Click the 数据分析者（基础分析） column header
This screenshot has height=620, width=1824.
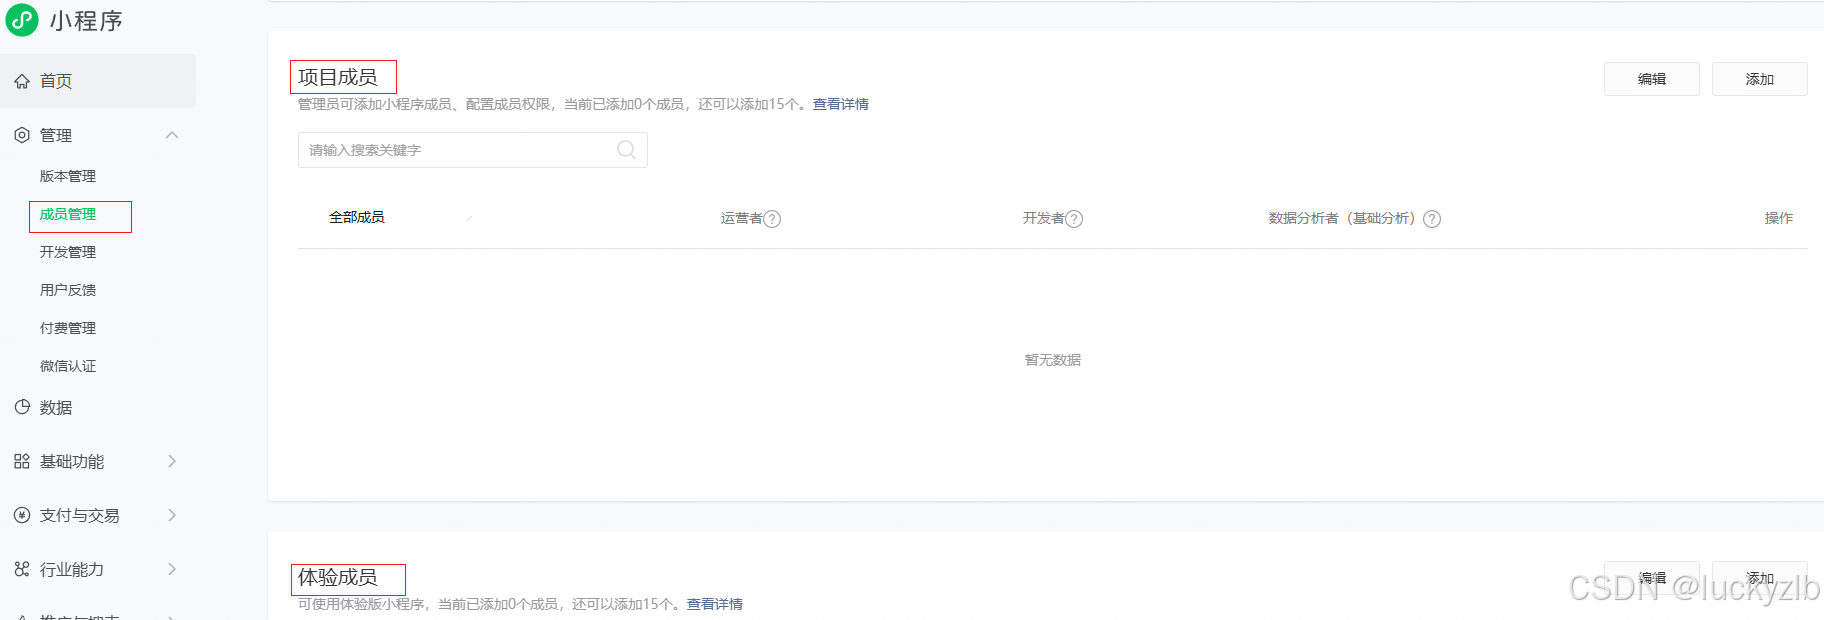point(1345,218)
